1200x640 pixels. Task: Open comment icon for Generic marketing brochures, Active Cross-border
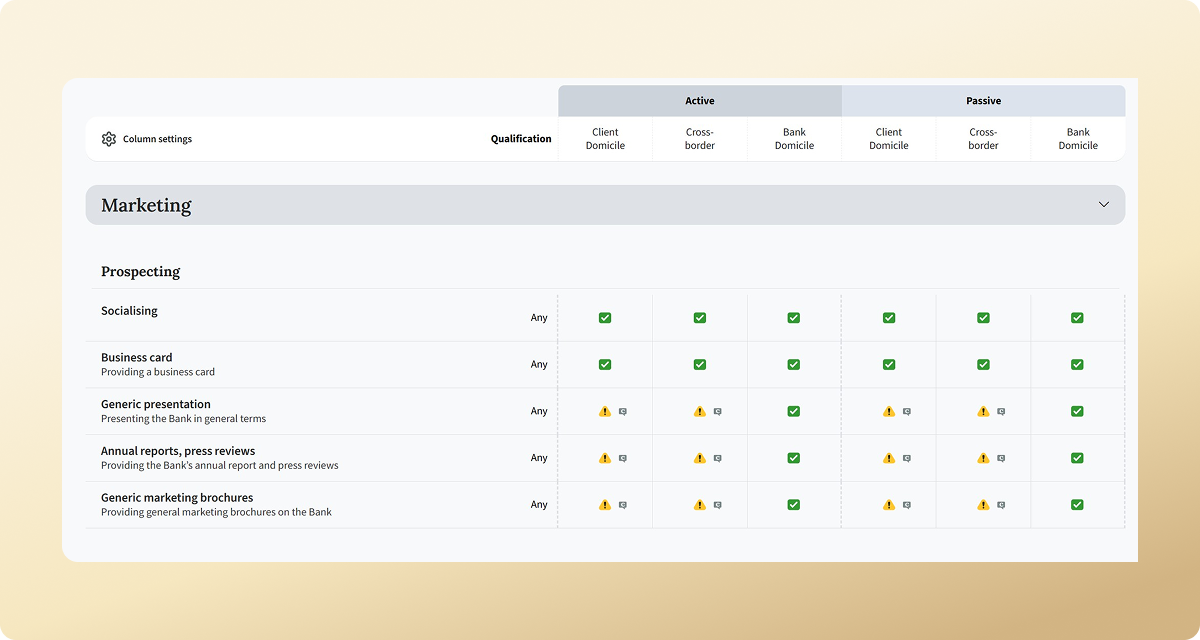pyautogui.click(x=717, y=506)
